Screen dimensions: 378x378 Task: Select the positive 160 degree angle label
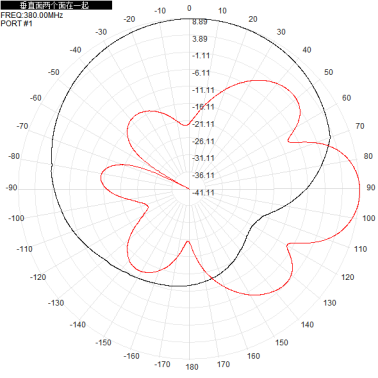click(253, 356)
